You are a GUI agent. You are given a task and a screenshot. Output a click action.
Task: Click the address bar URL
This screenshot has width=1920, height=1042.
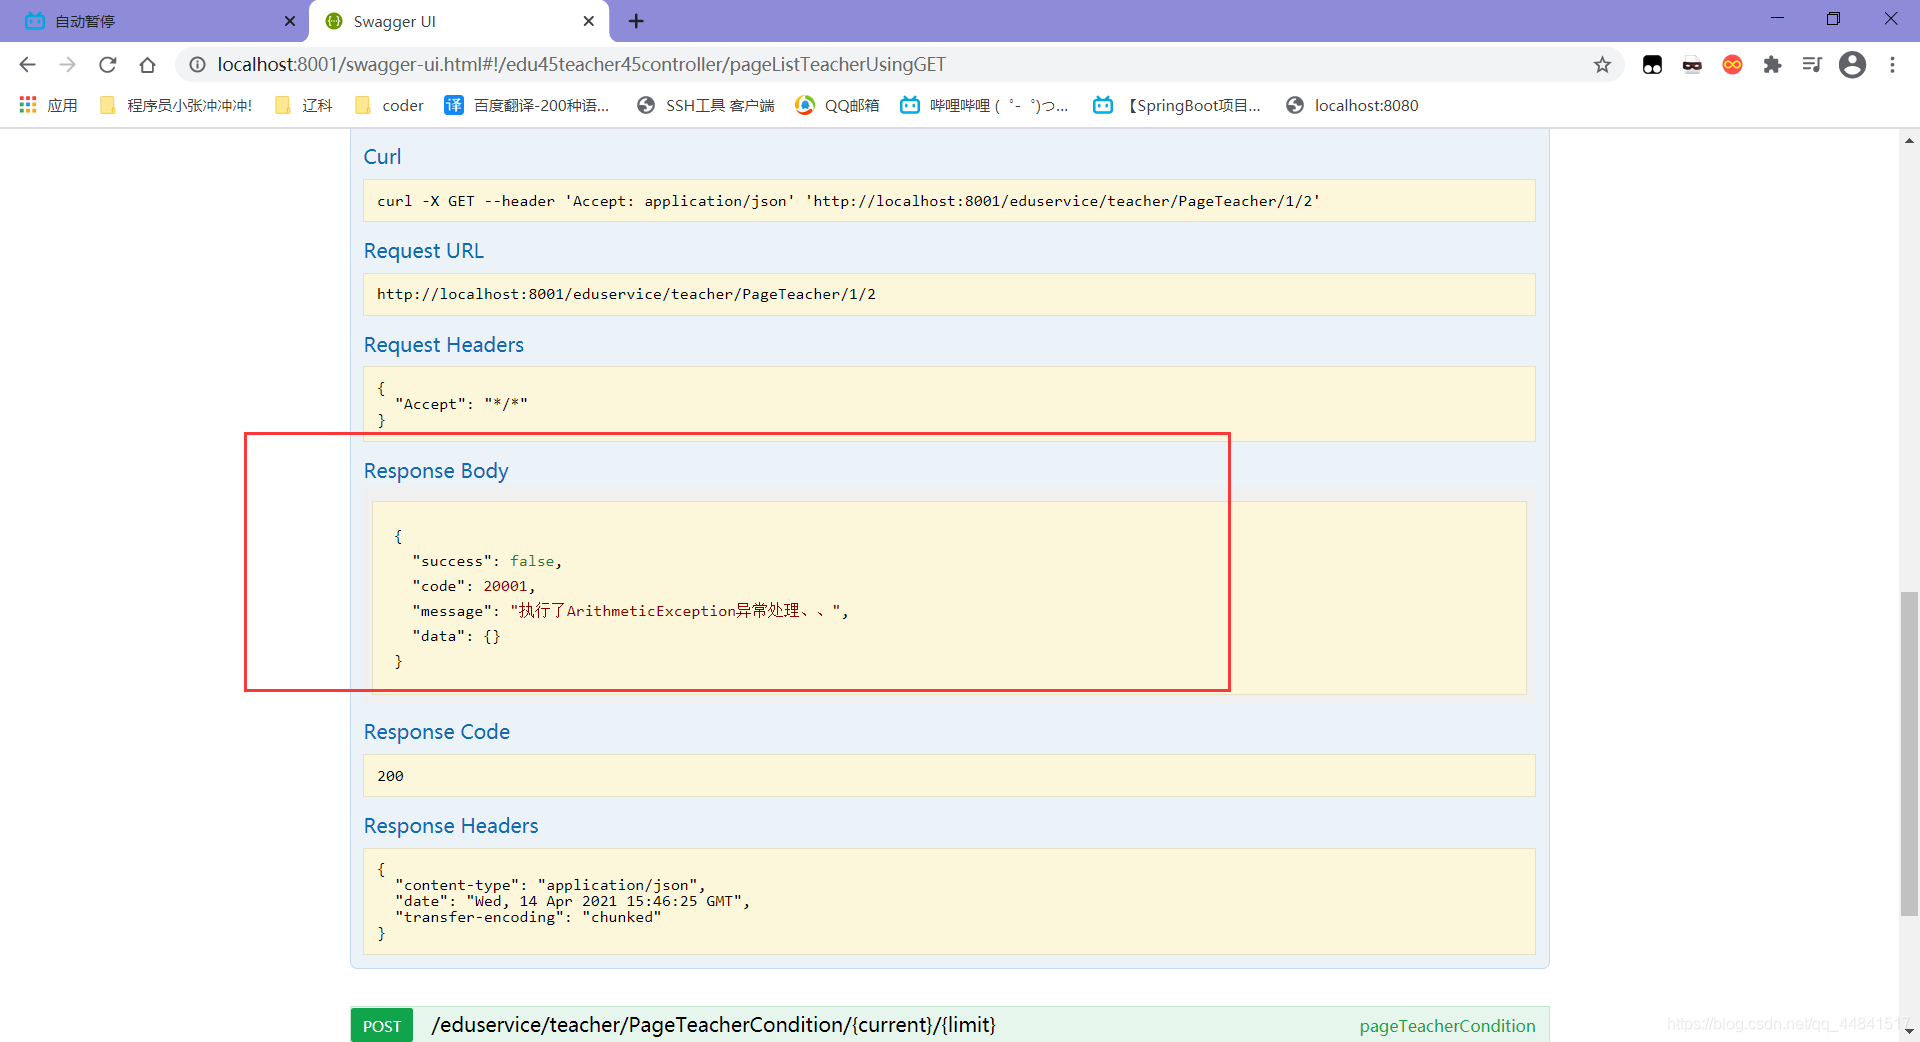click(581, 65)
